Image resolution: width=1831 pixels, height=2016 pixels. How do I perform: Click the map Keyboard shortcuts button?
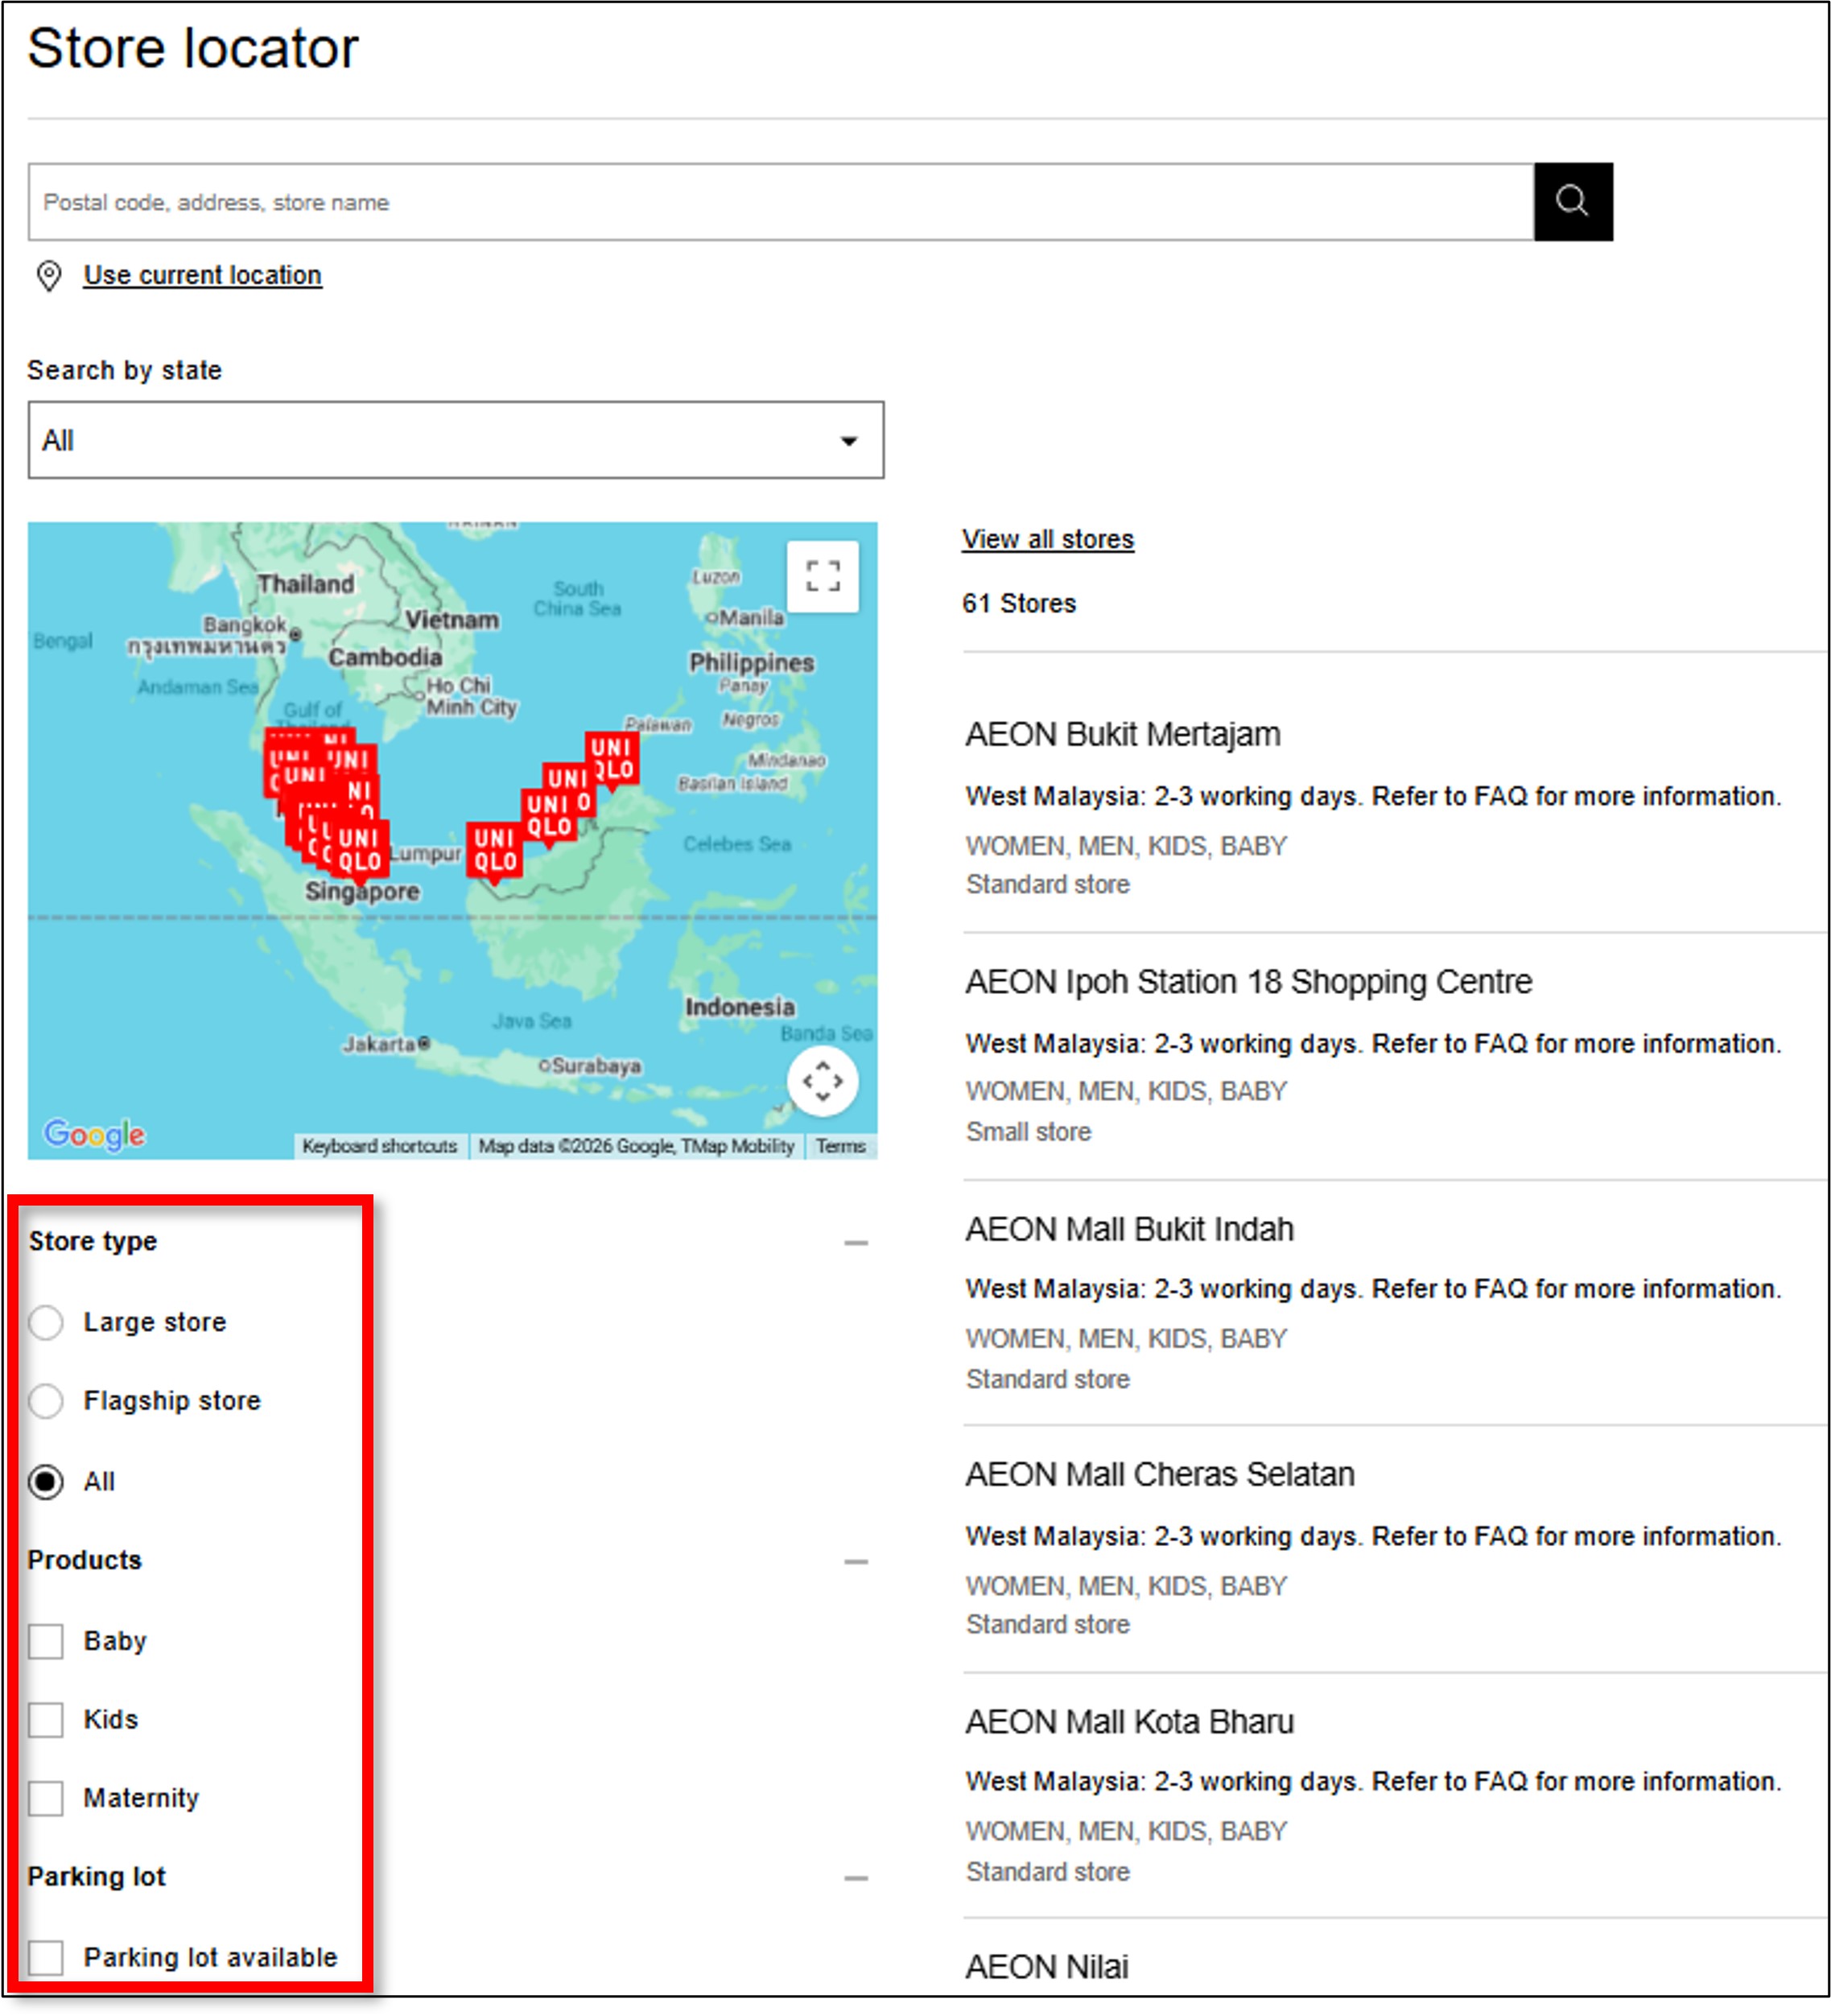tap(380, 1146)
